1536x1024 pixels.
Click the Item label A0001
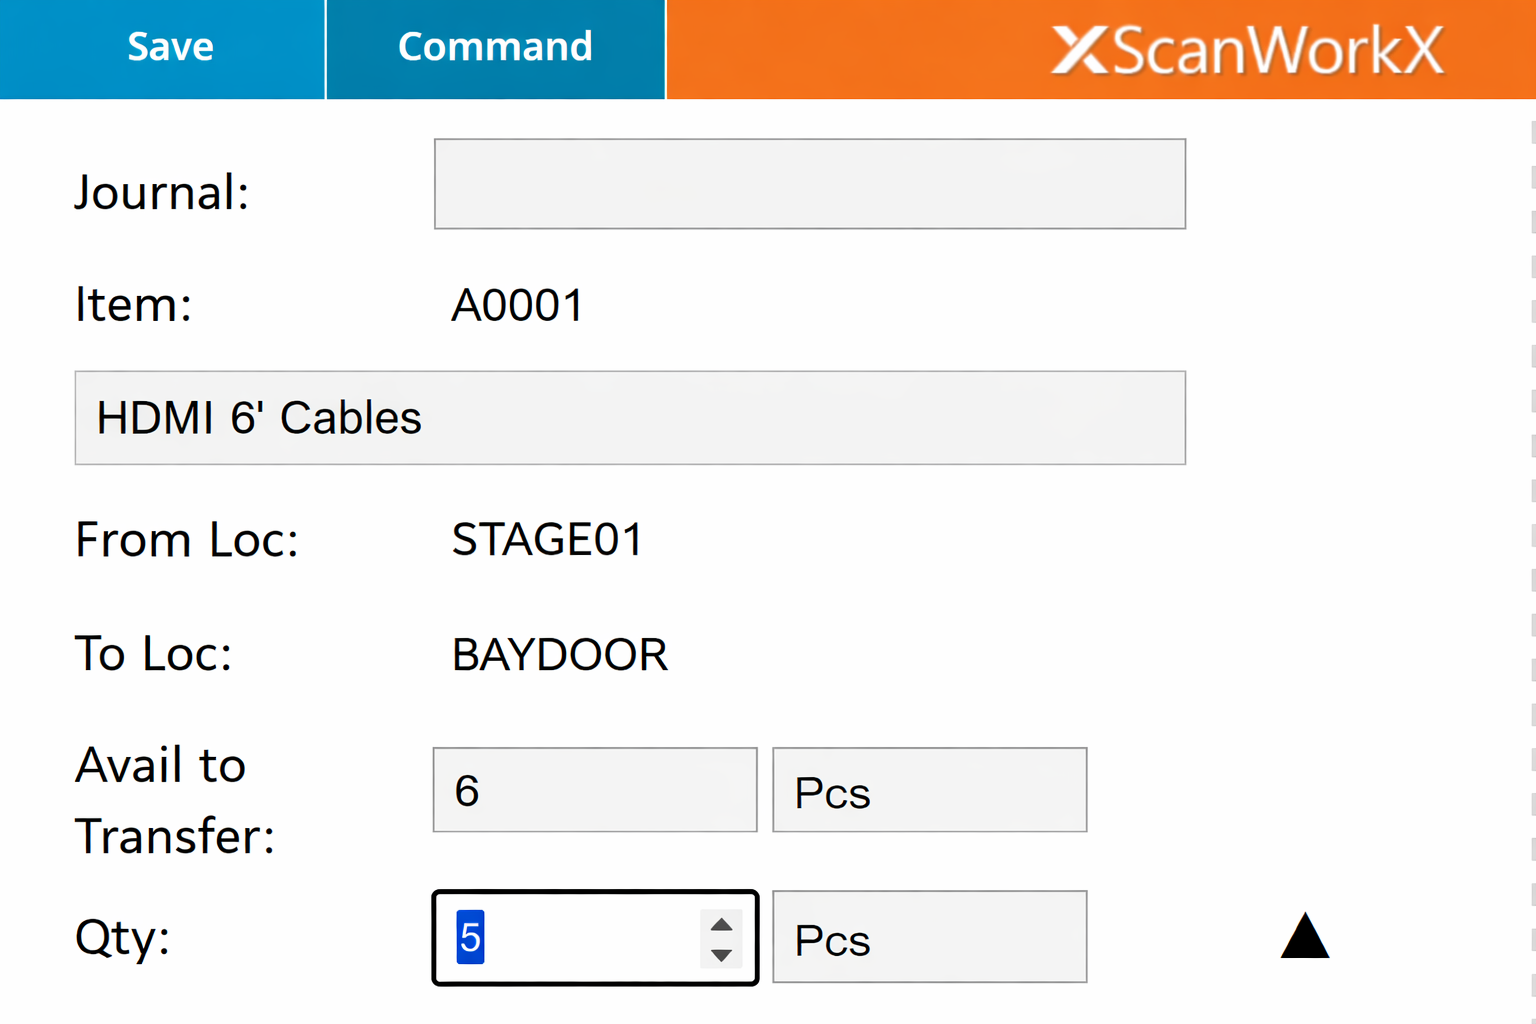[x=518, y=305]
